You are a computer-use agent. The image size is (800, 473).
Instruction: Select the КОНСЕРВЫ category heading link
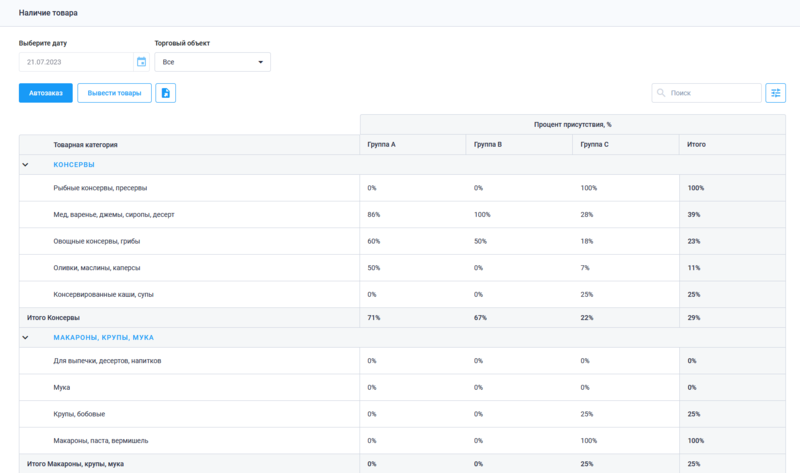coord(74,165)
